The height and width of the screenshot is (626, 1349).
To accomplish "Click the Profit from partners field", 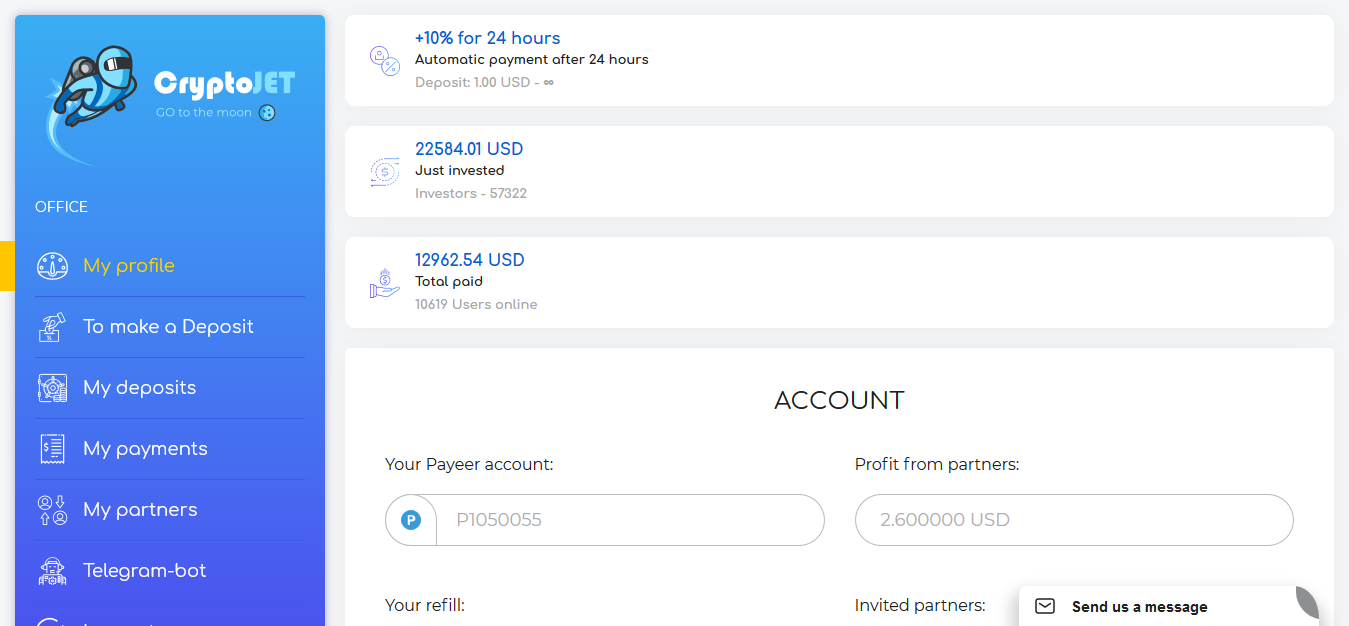I will (x=1073, y=520).
